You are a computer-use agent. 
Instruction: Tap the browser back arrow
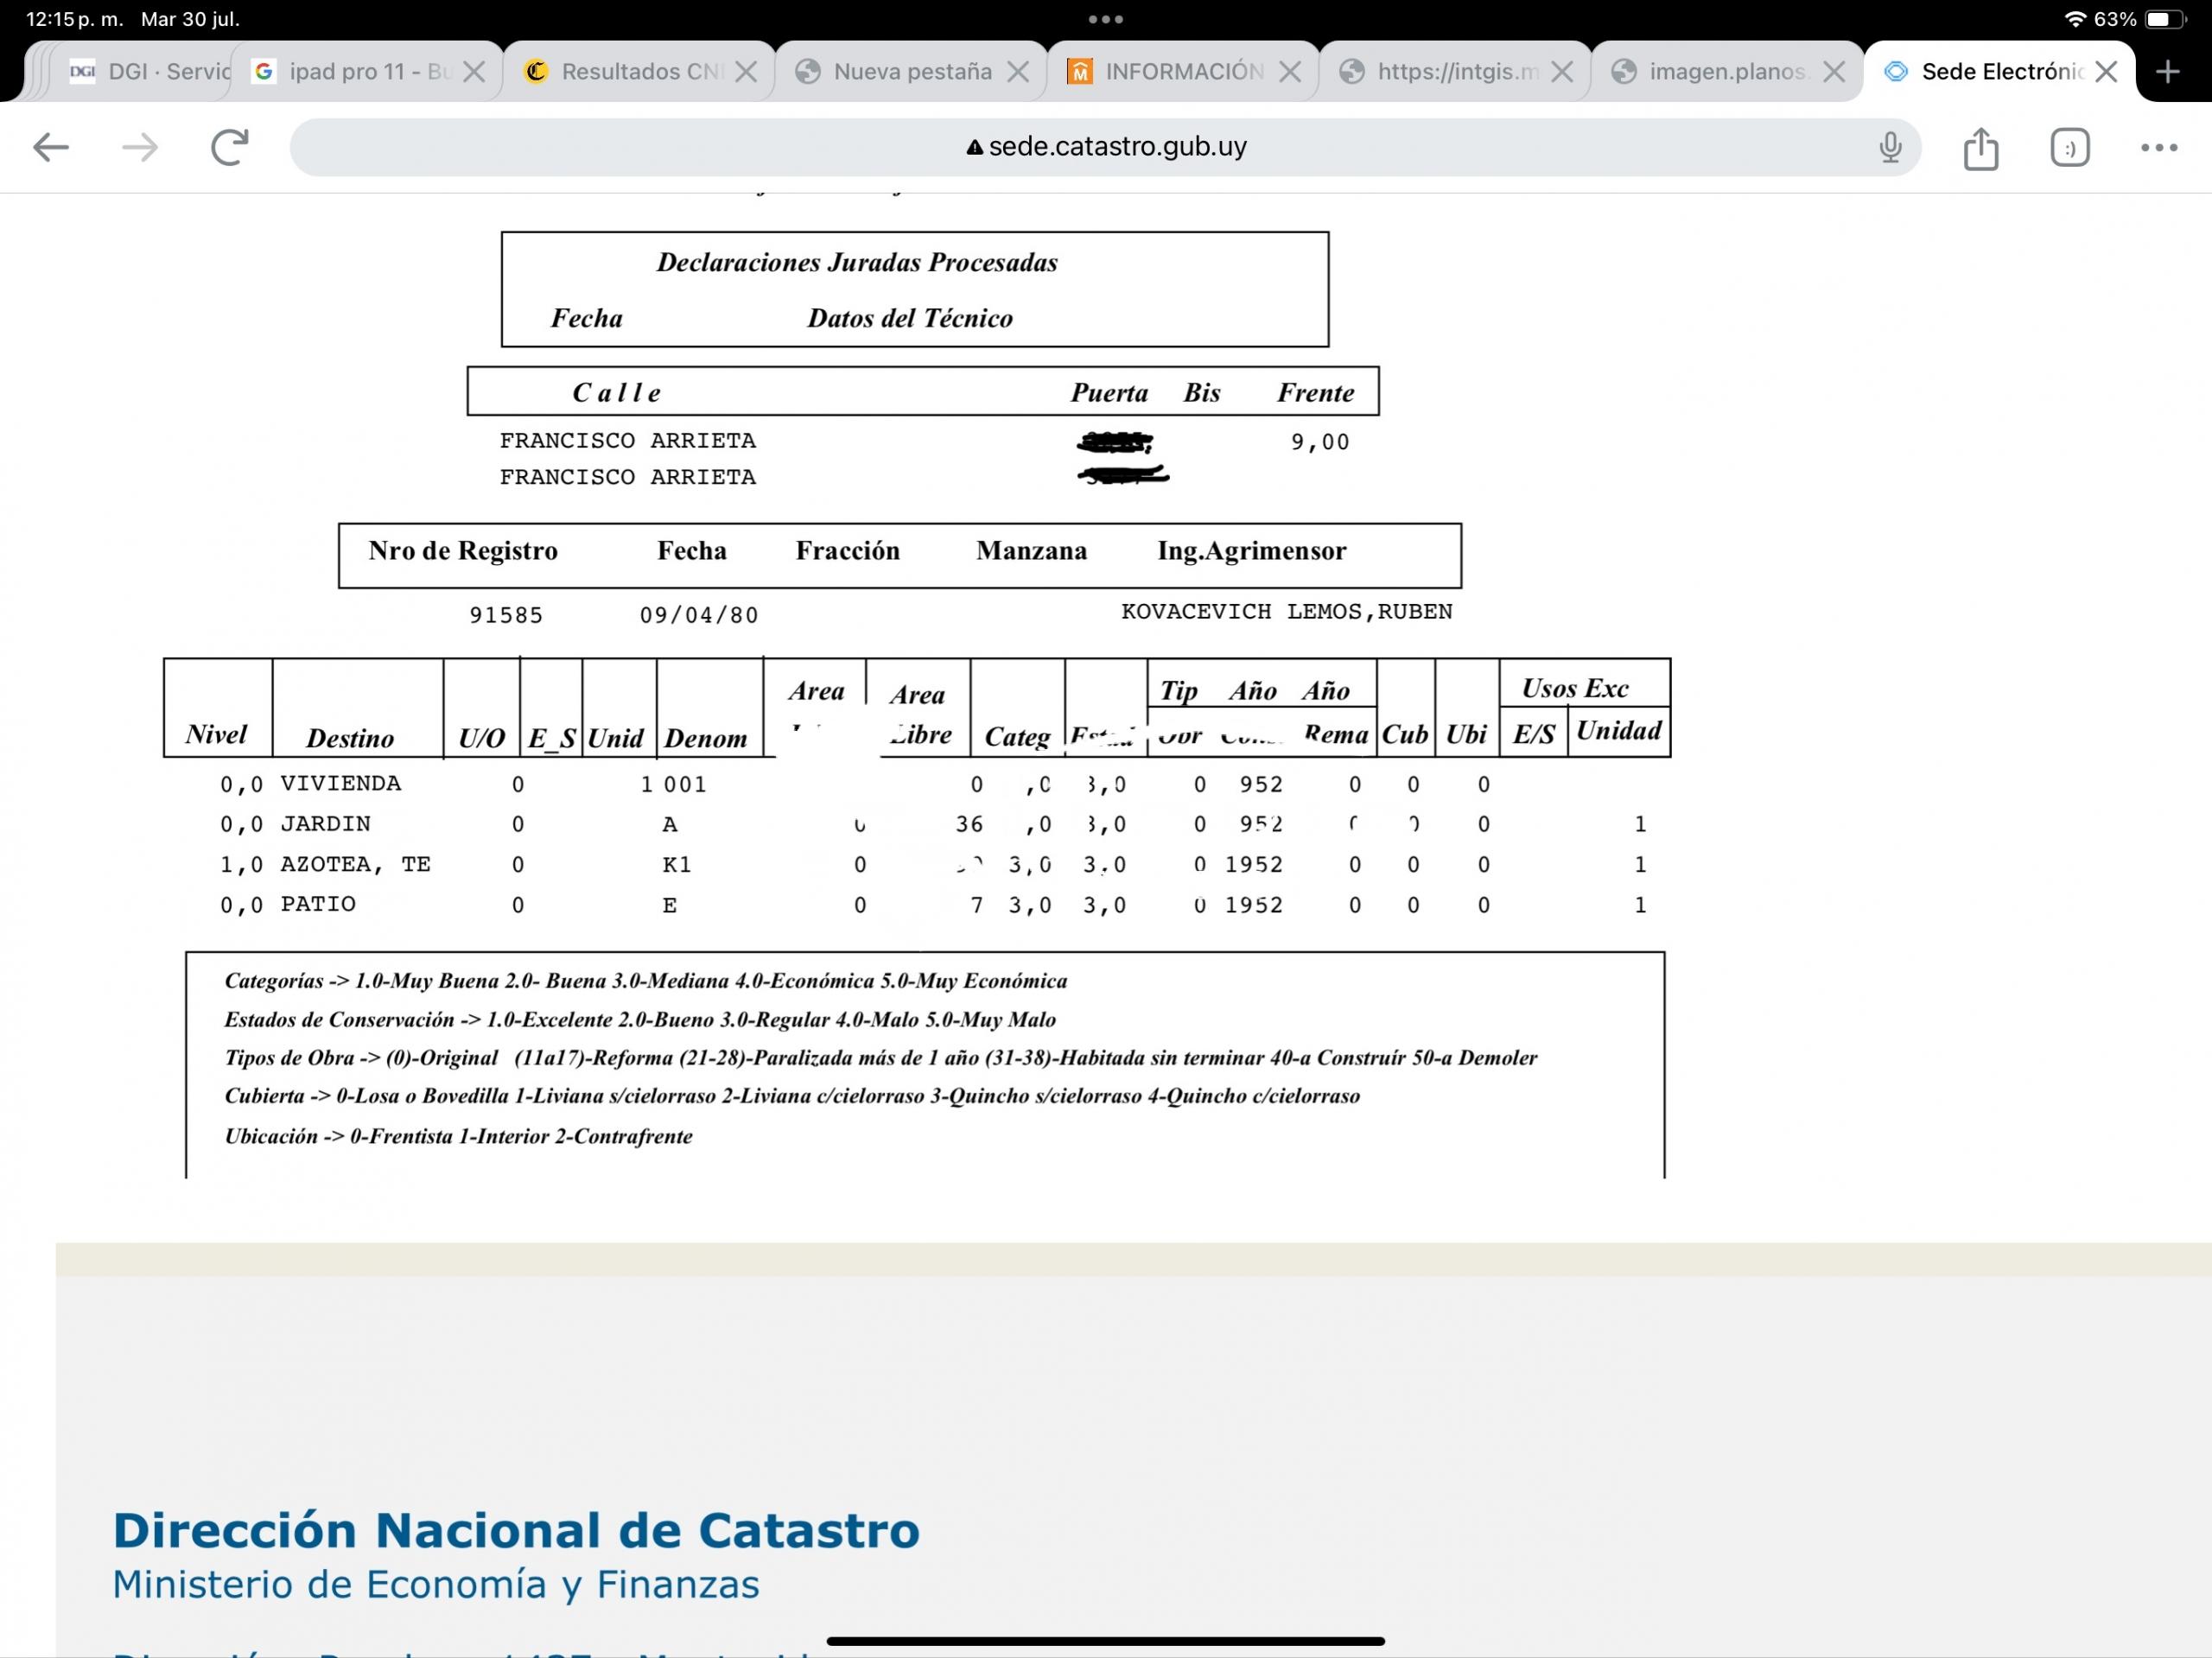point(50,148)
